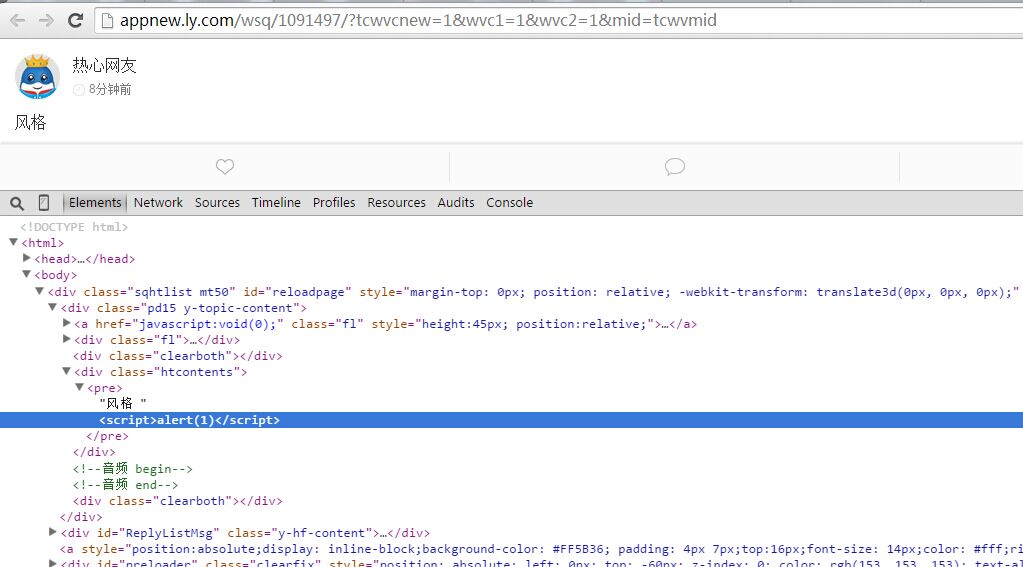Screen dimensions: 1023x567
Task: Collapse the reloadpage div node
Action: [x=39, y=290]
